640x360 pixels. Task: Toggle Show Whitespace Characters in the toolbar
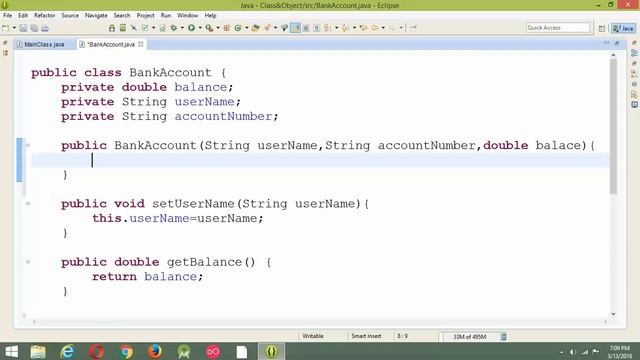[316, 28]
